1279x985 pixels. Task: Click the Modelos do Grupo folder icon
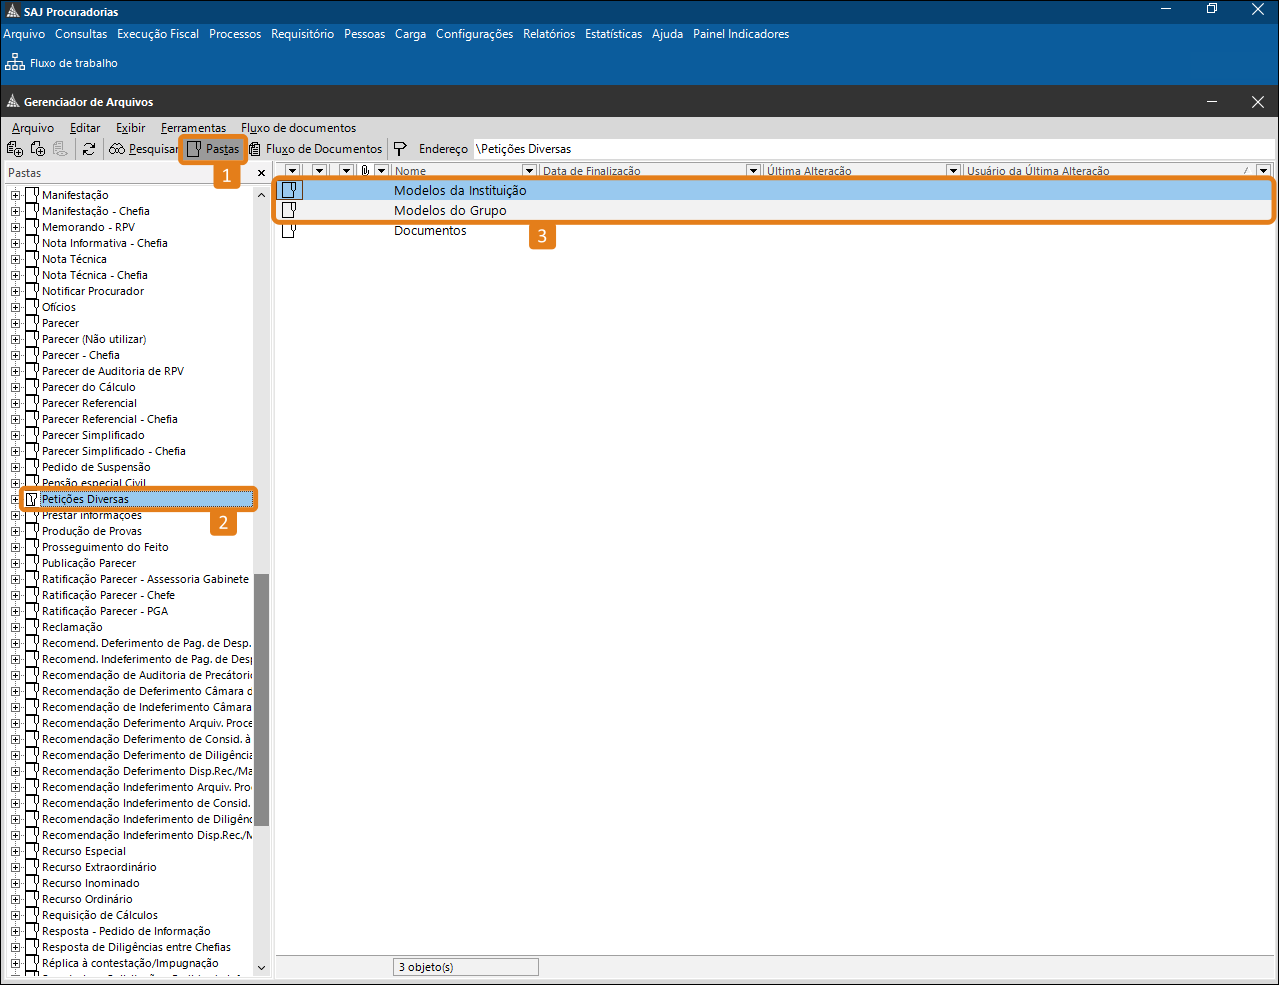tap(289, 210)
